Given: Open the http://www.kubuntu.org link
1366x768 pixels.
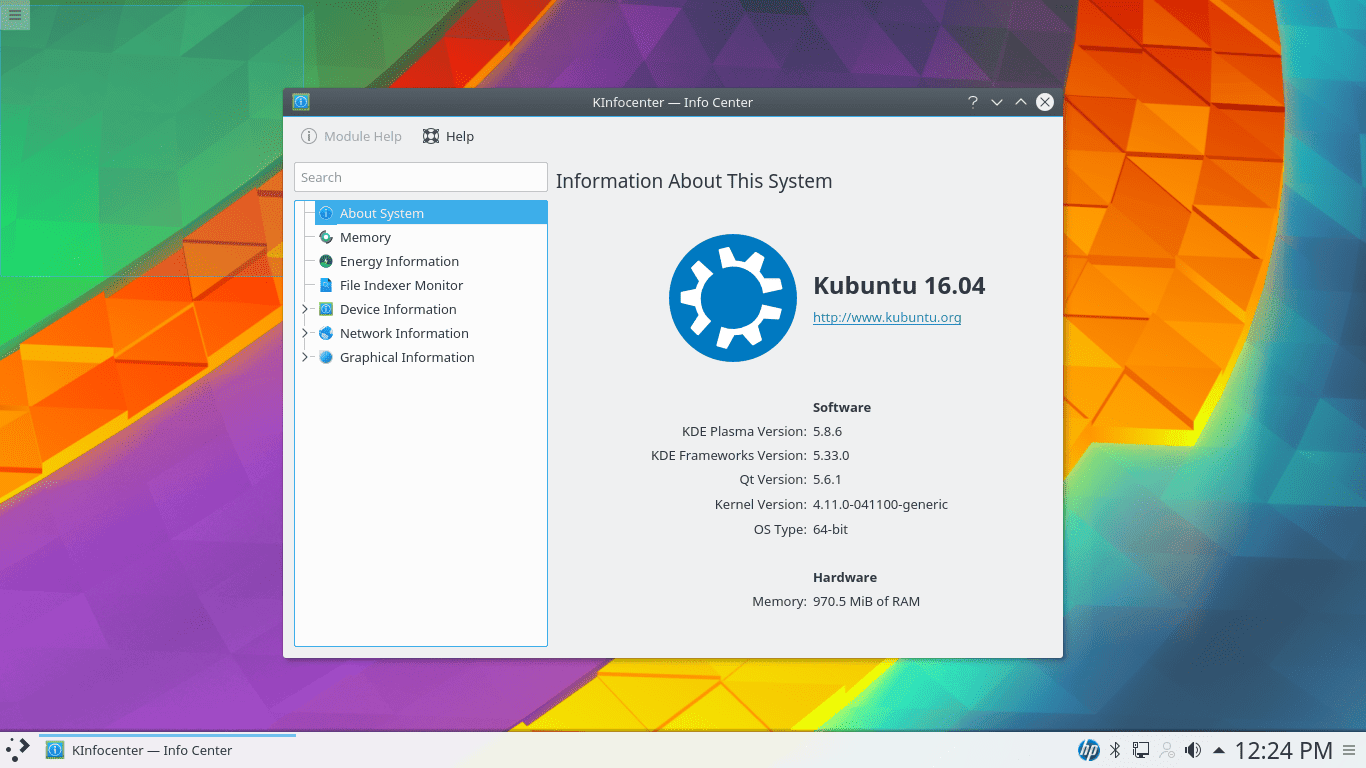Looking at the screenshot, I should click(887, 317).
